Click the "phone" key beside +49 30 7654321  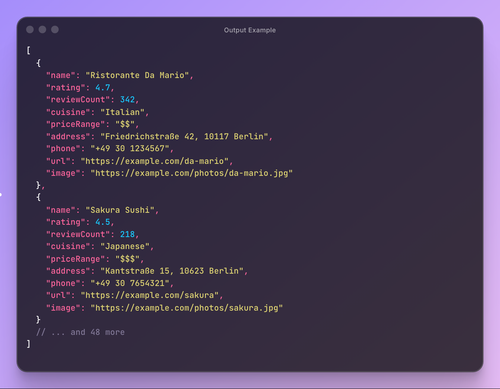click(63, 283)
